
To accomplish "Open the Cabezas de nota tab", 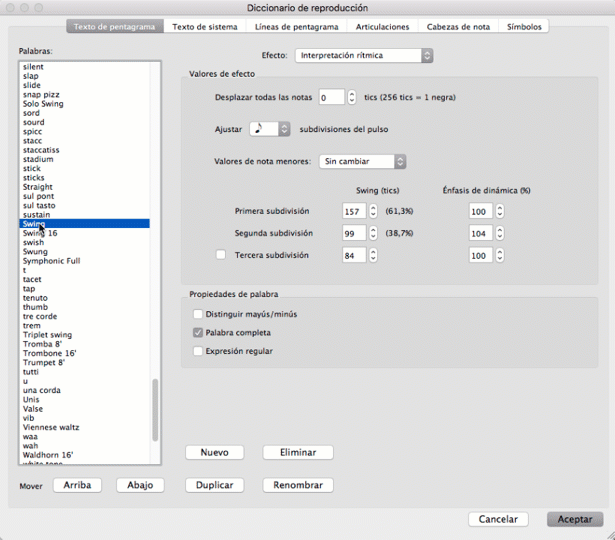I will 458,27.
